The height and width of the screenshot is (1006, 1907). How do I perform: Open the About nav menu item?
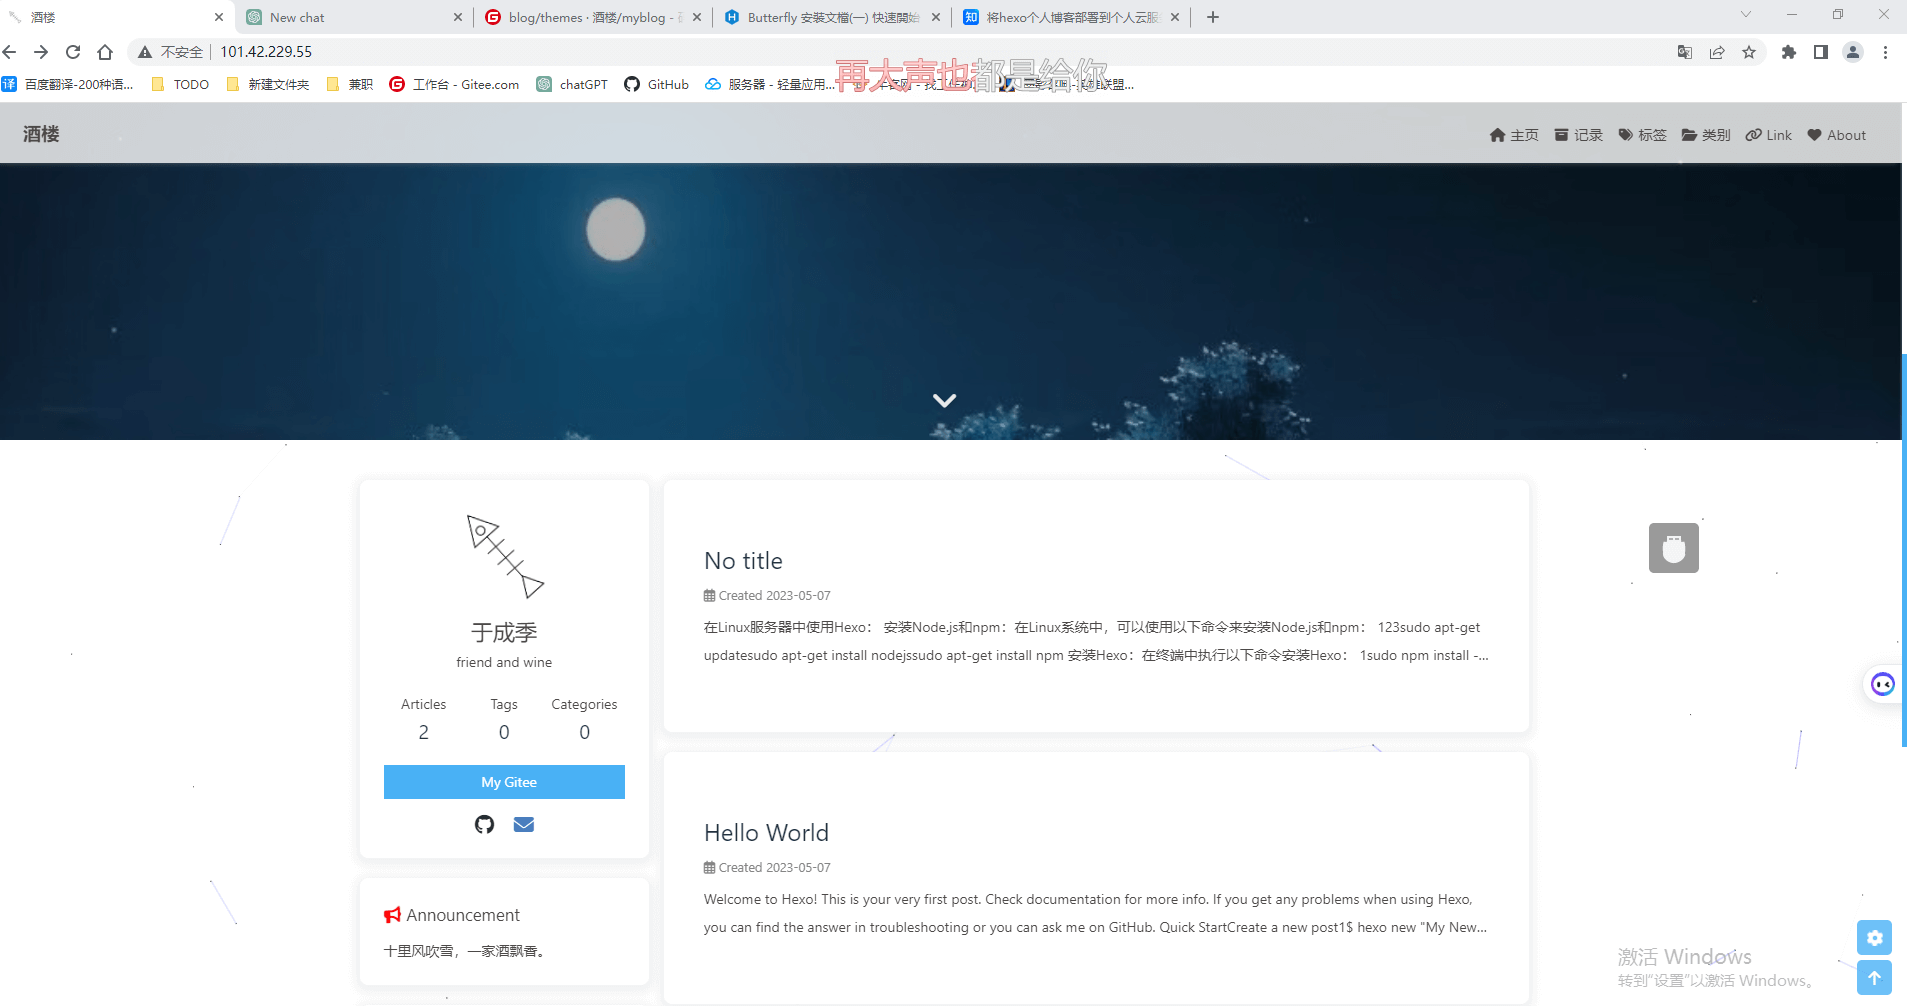tap(1837, 135)
